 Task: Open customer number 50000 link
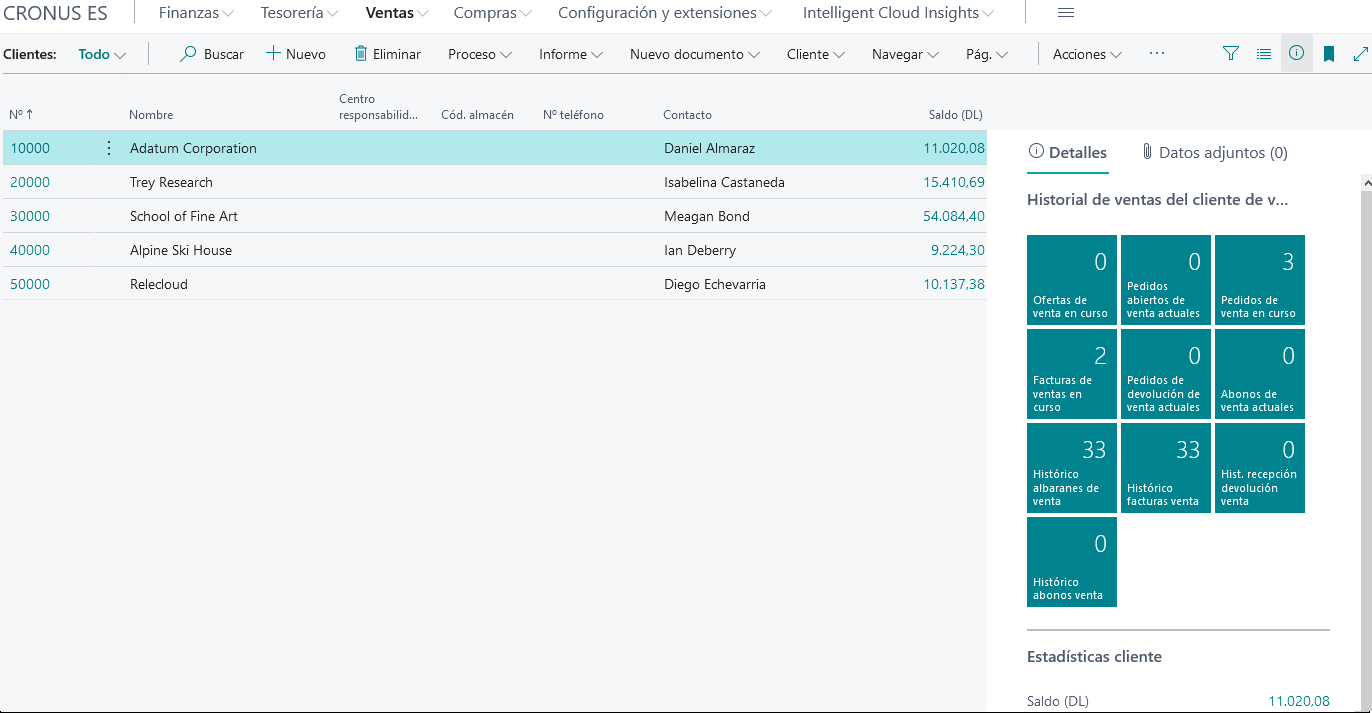30,284
